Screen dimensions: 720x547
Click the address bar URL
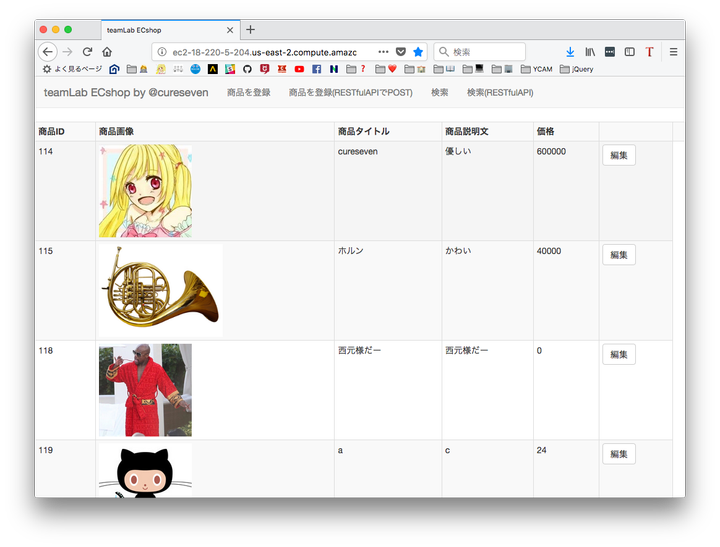(x=264, y=52)
